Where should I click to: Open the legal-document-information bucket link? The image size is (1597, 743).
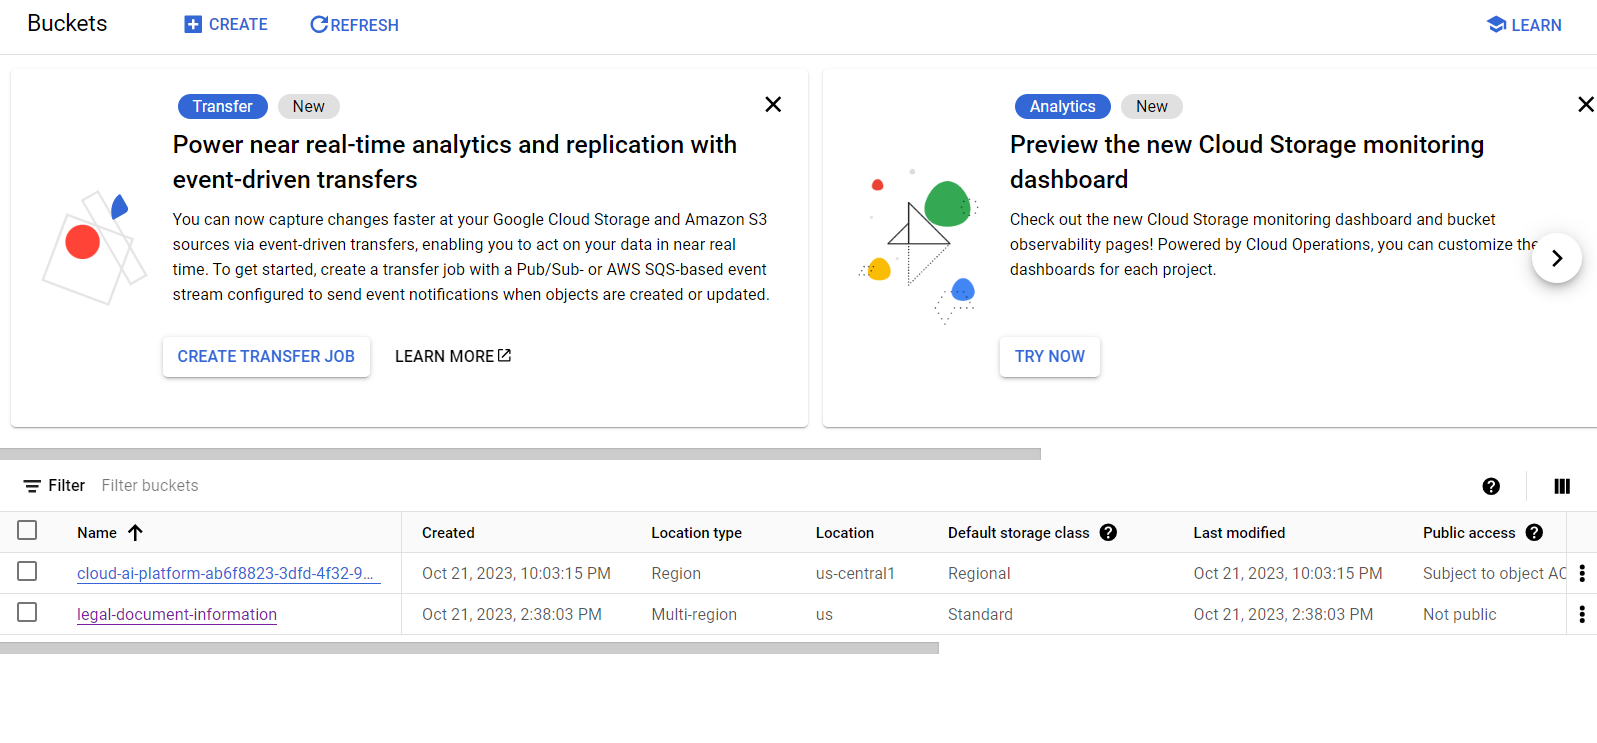[177, 615]
